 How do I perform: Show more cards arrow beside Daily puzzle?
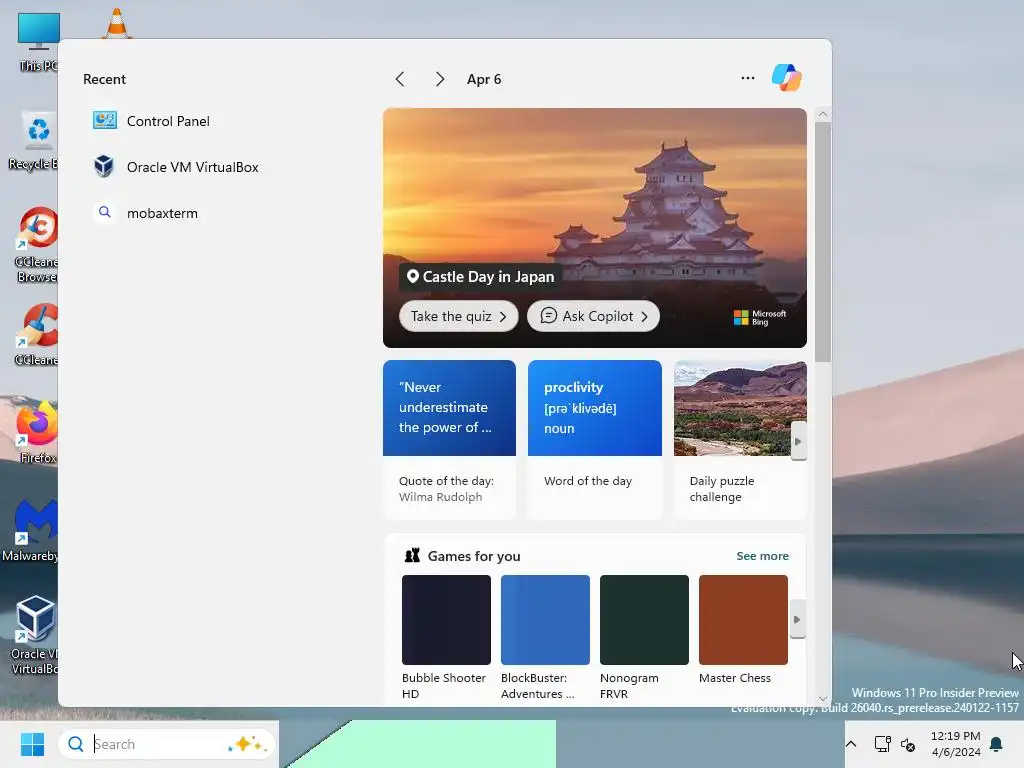[798, 441]
